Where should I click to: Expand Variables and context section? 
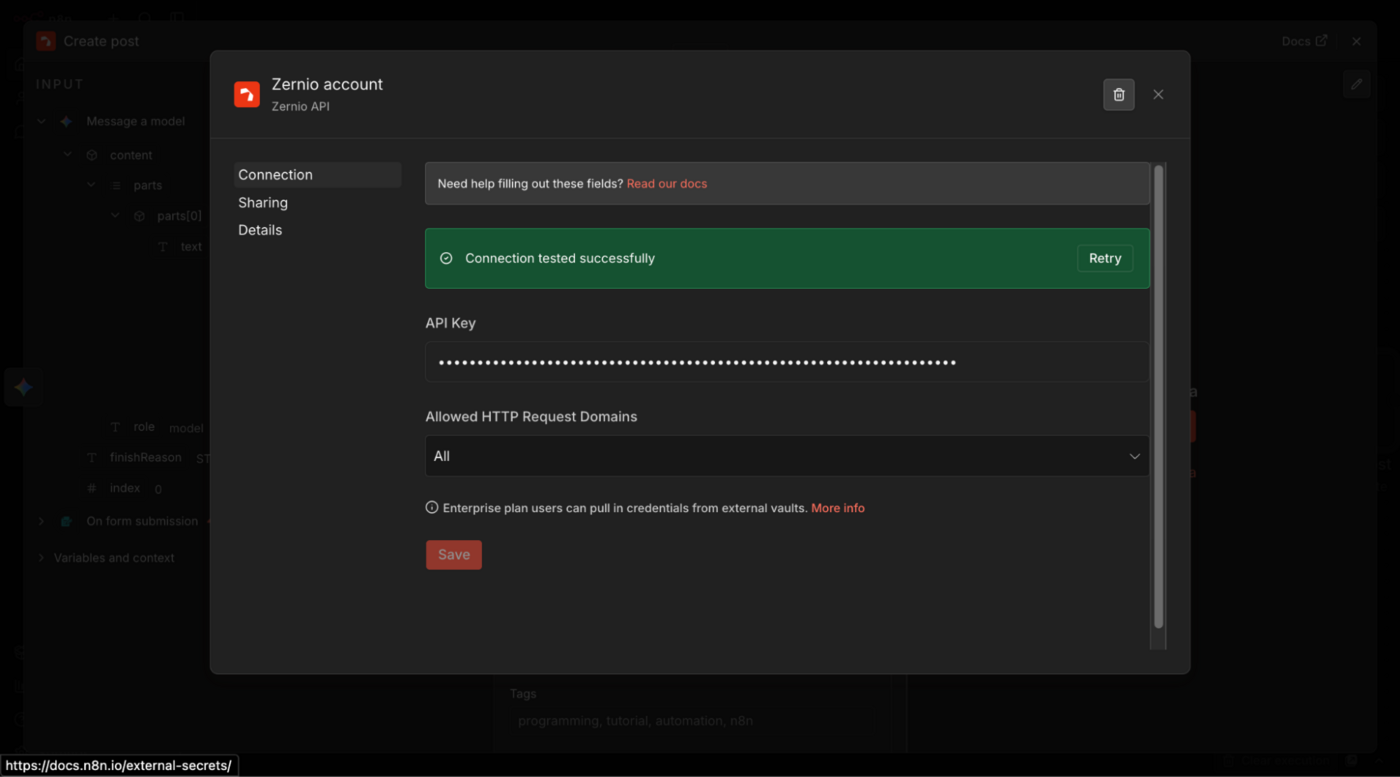pyautogui.click(x=42, y=558)
